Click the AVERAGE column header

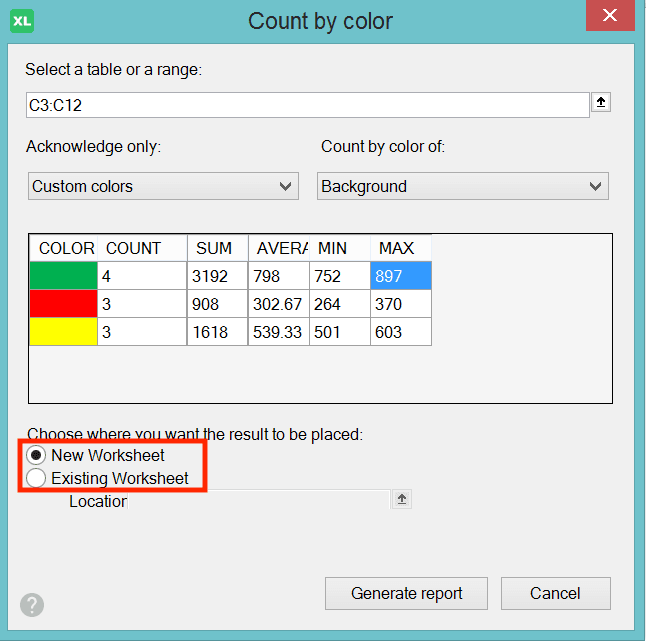(x=279, y=248)
